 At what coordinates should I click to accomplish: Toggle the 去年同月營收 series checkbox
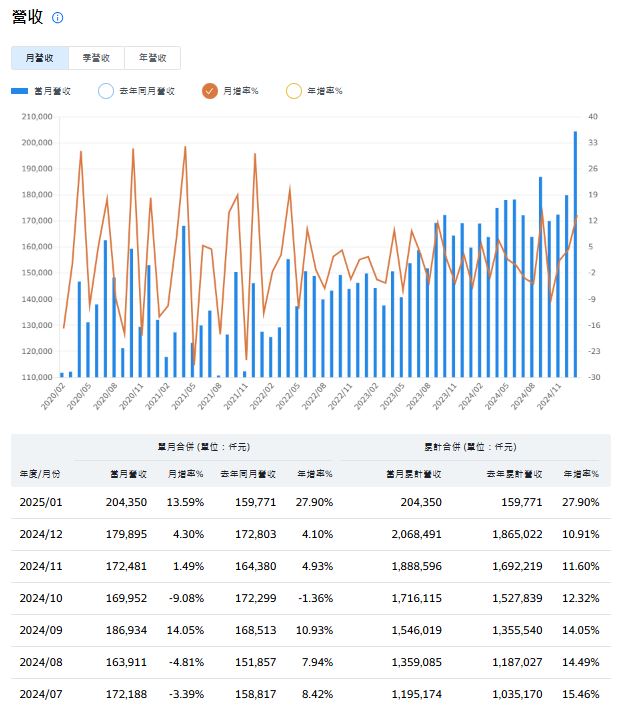pos(106,91)
